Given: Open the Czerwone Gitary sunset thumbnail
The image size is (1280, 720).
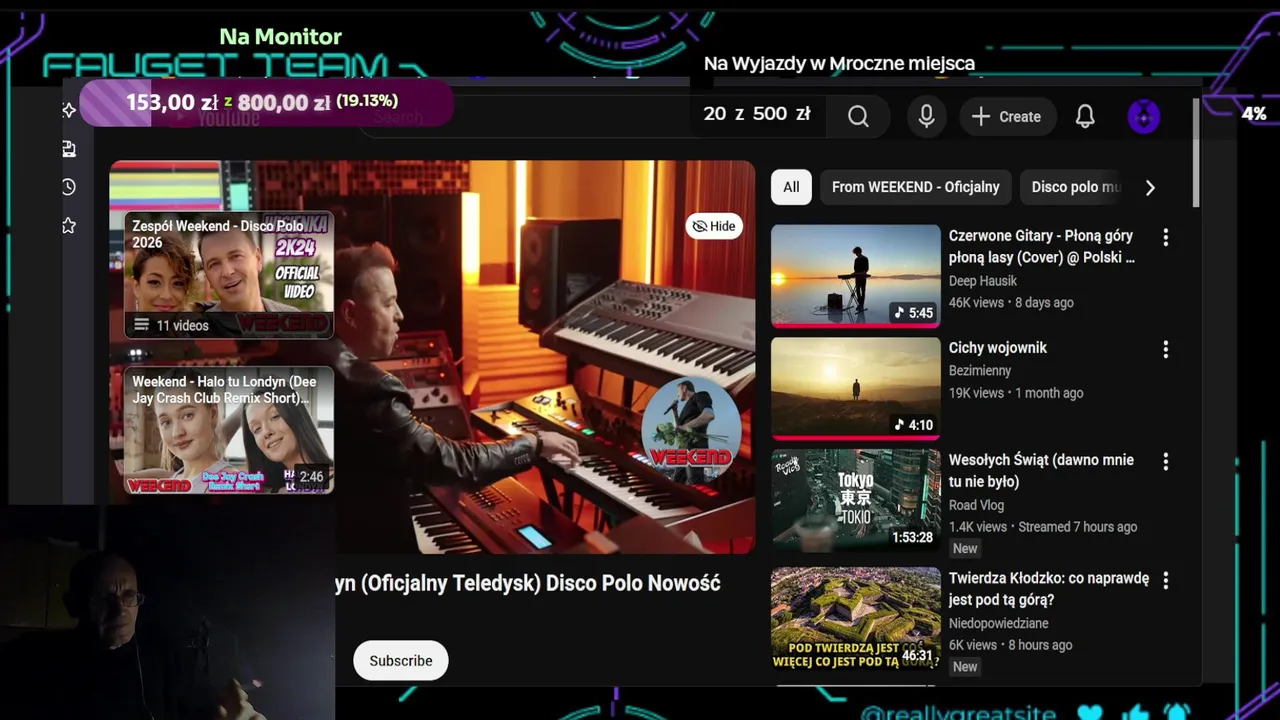Looking at the screenshot, I should coord(856,276).
